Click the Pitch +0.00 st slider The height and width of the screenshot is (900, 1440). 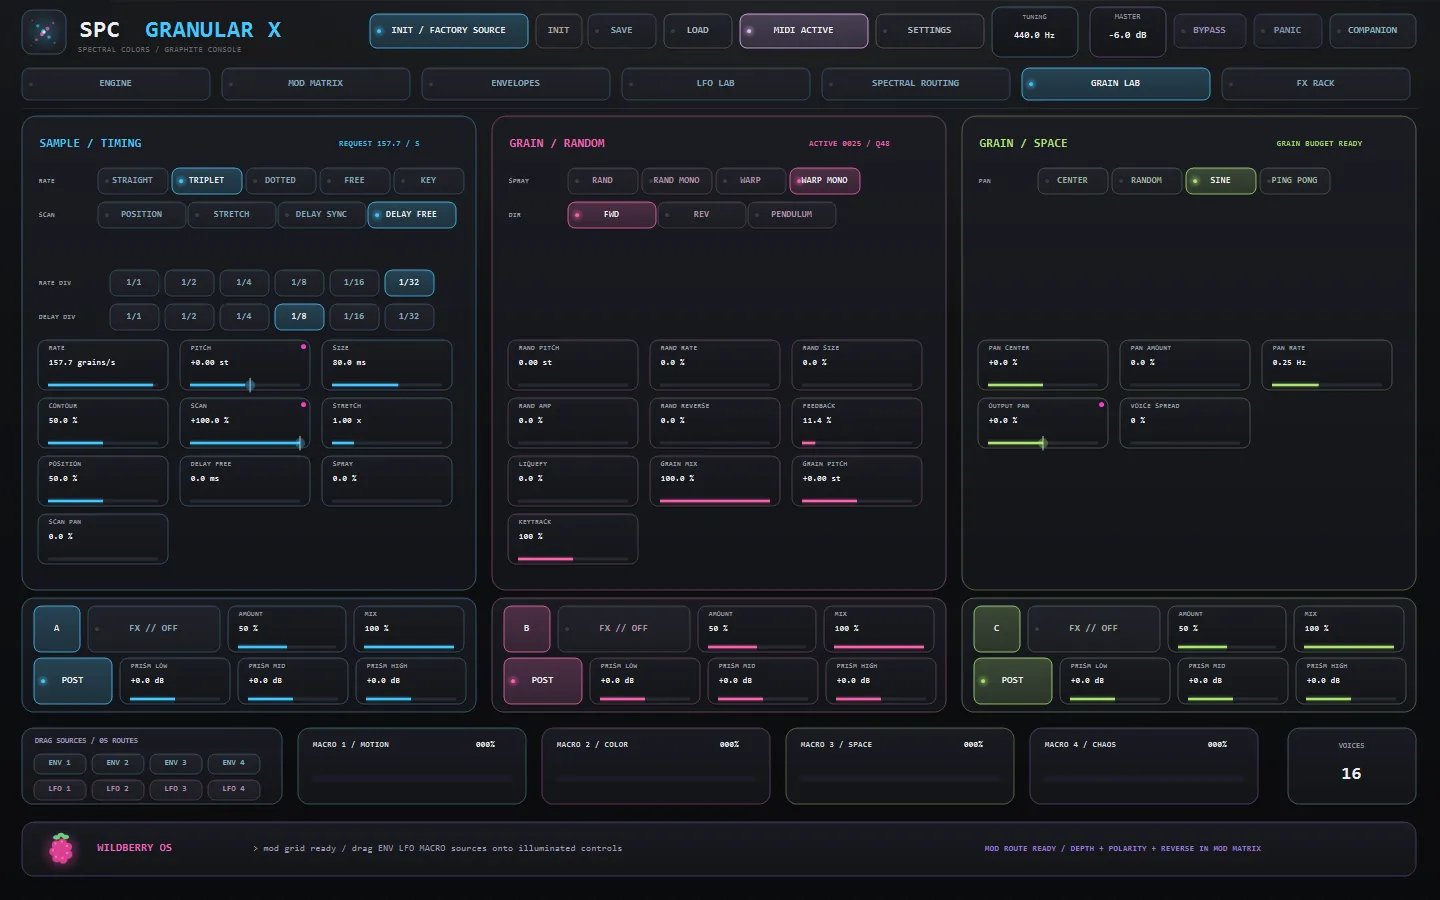pyautogui.click(x=245, y=365)
